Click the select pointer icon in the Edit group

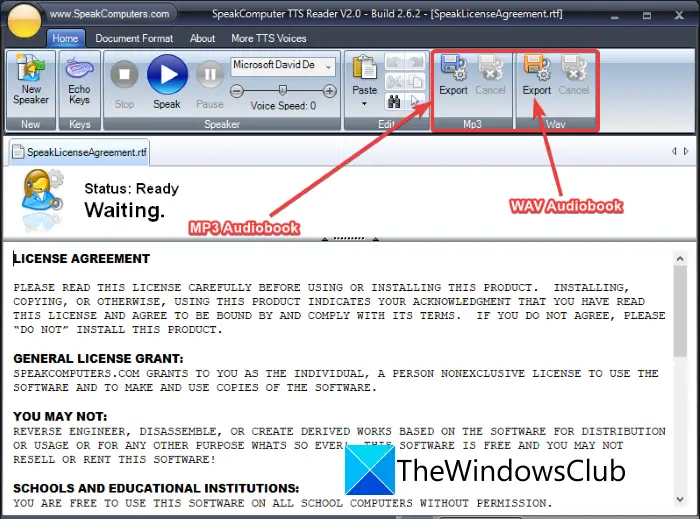tap(416, 102)
